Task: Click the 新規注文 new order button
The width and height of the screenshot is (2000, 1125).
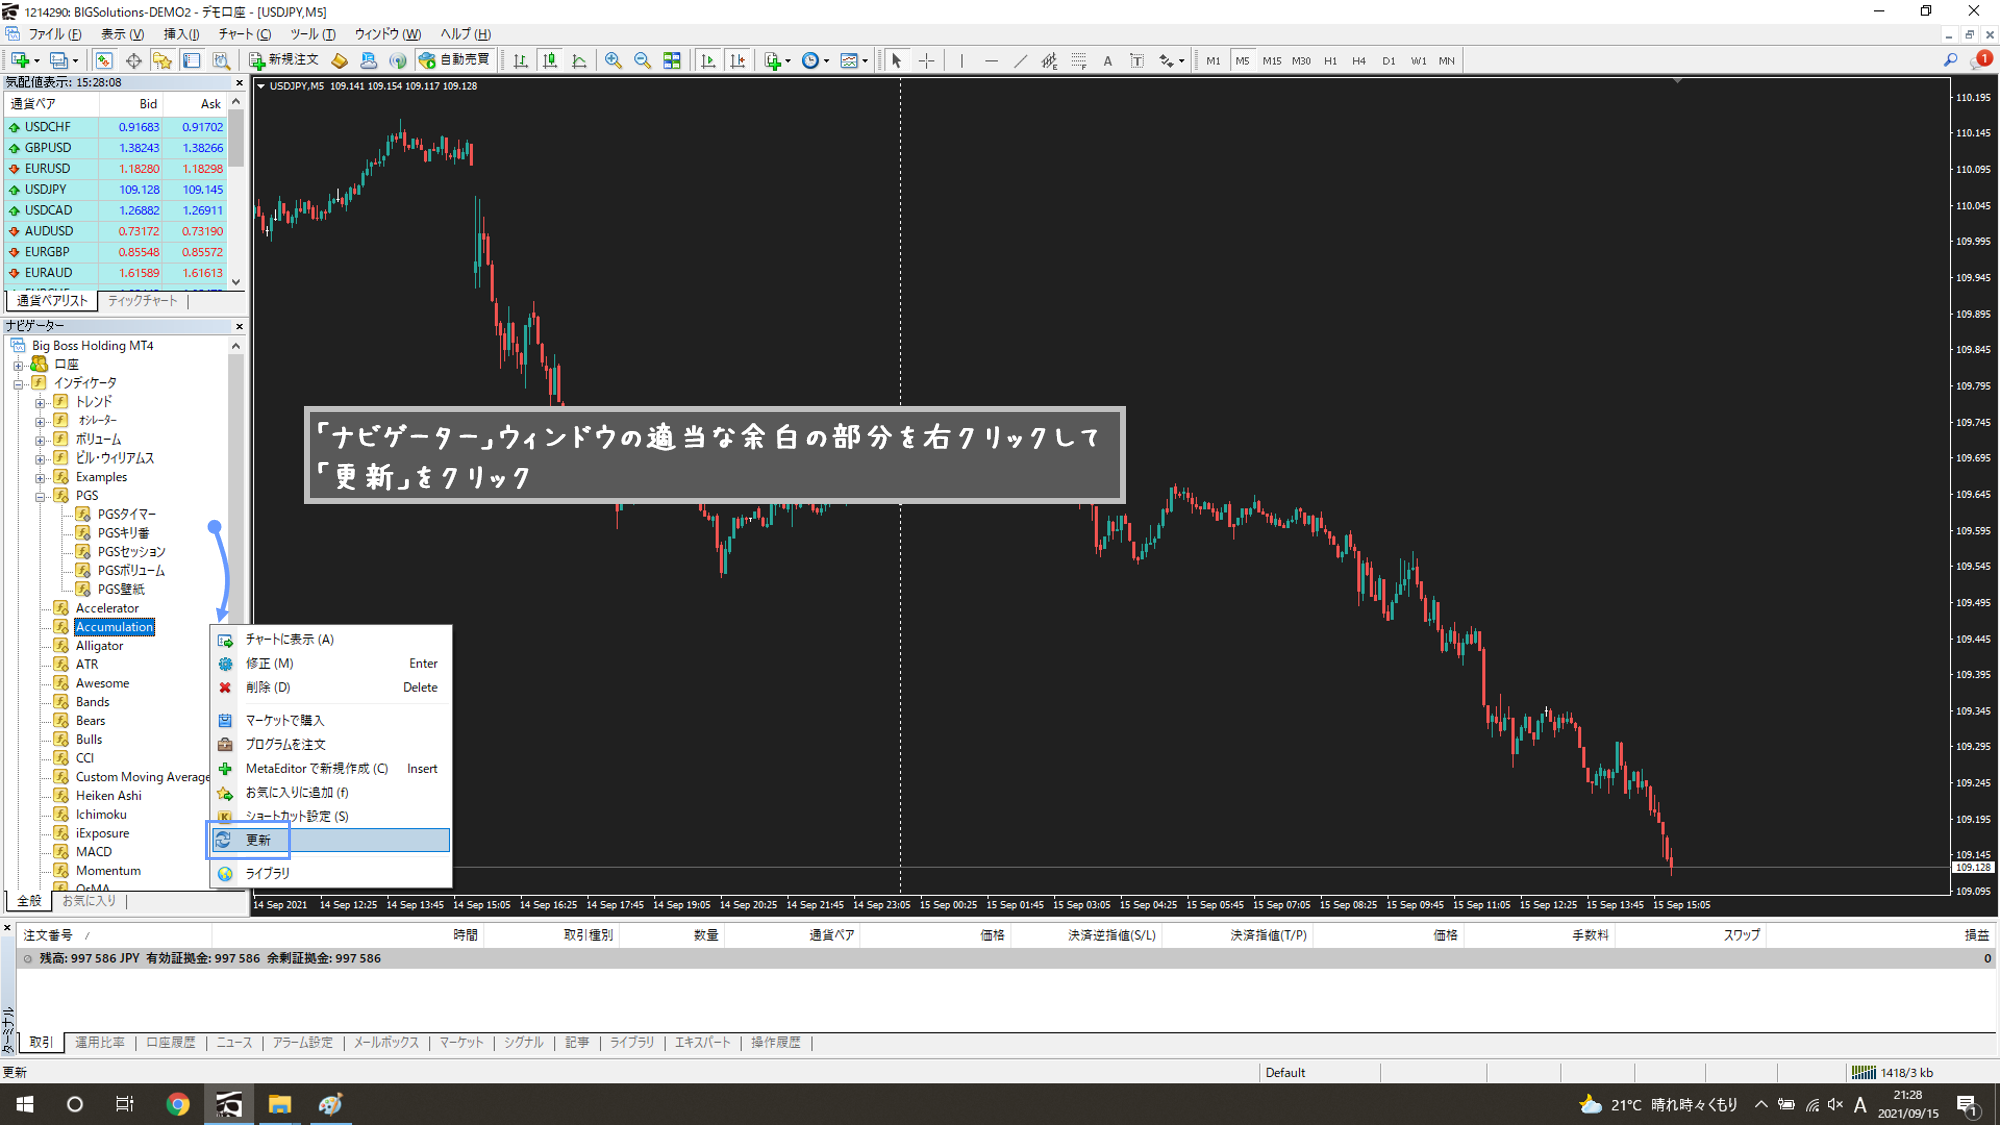Action: click(x=284, y=60)
